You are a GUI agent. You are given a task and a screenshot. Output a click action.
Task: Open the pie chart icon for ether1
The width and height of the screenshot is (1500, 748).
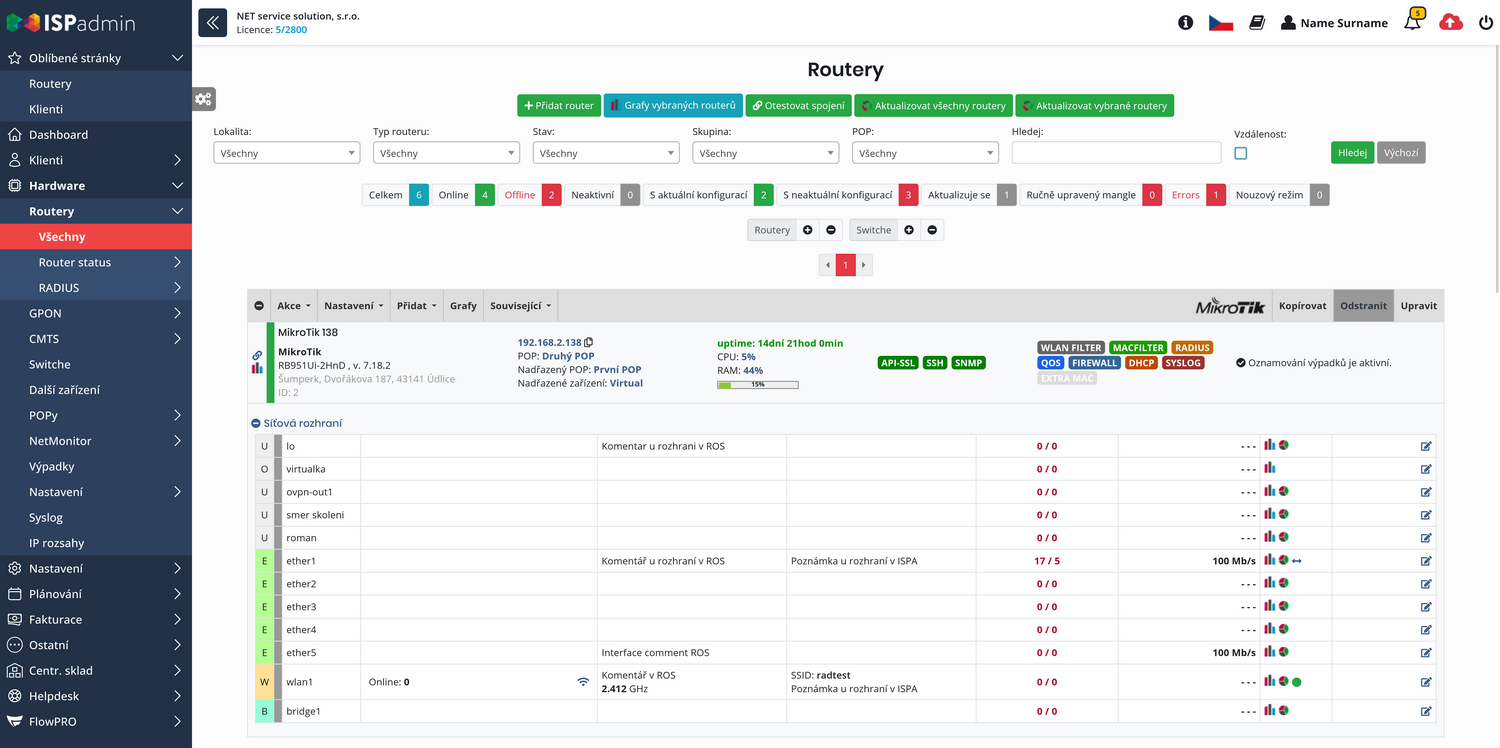pos(1283,560)
